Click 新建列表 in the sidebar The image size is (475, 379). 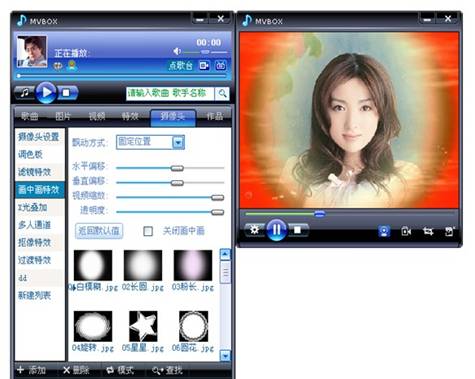pyautogui.click(x=39, y=295)
